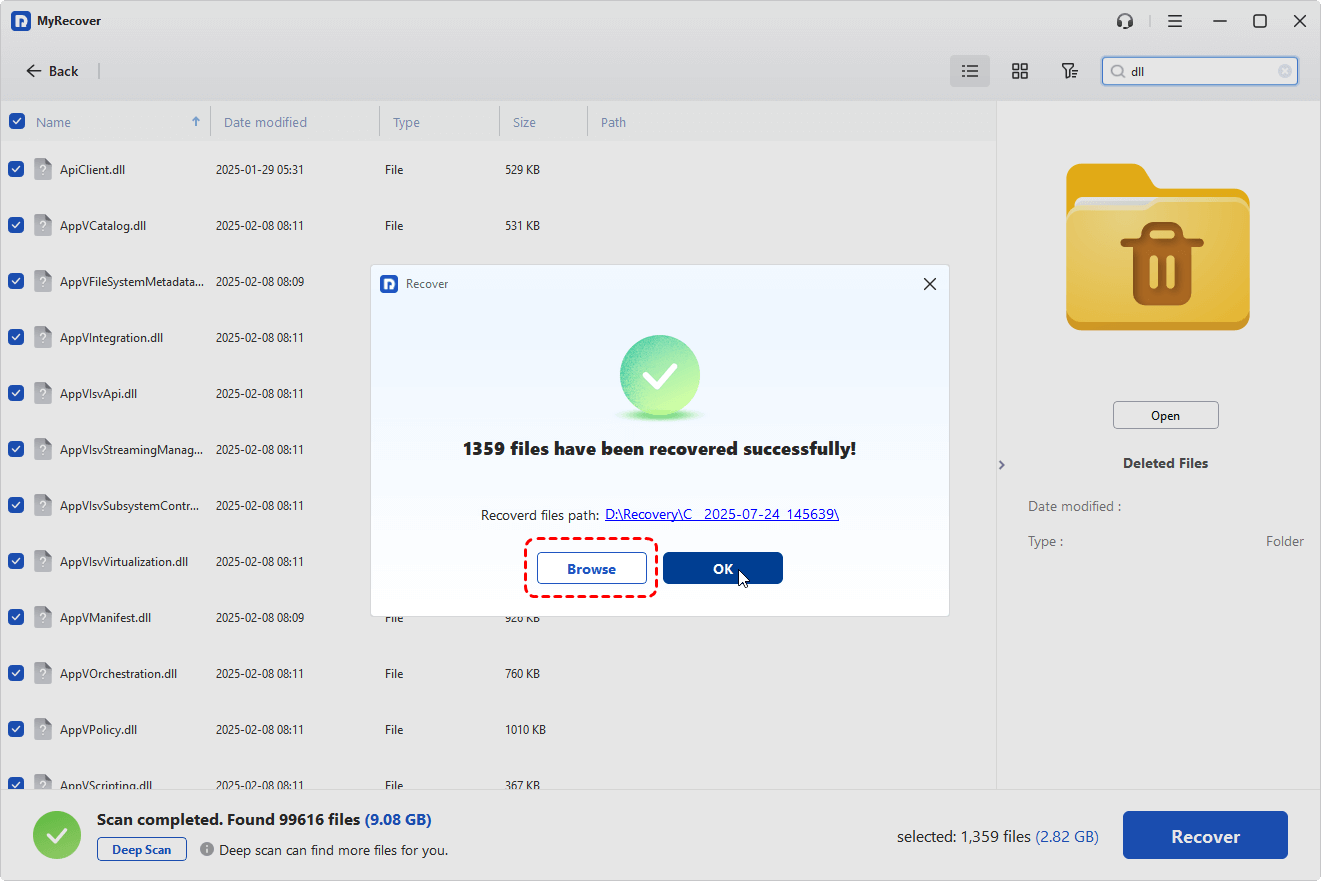1321x881 pixels.
Task: Click the green success checkmark in dialog
Action: coord(659,376)
